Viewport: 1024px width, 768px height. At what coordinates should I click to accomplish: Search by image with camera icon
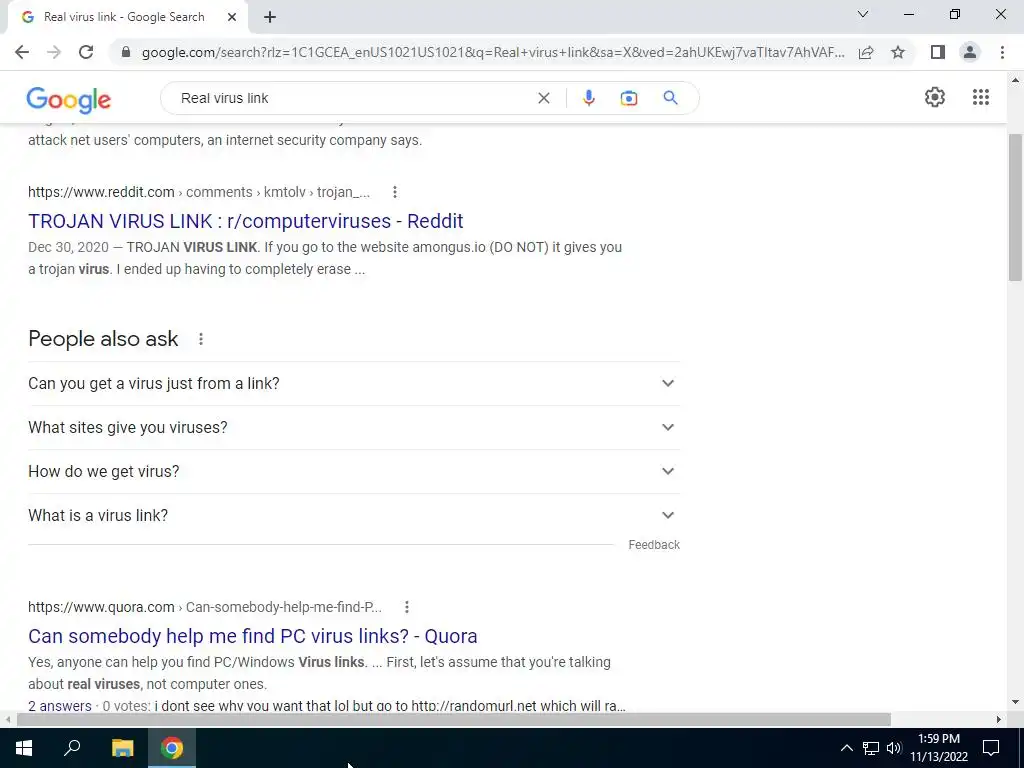628,98
